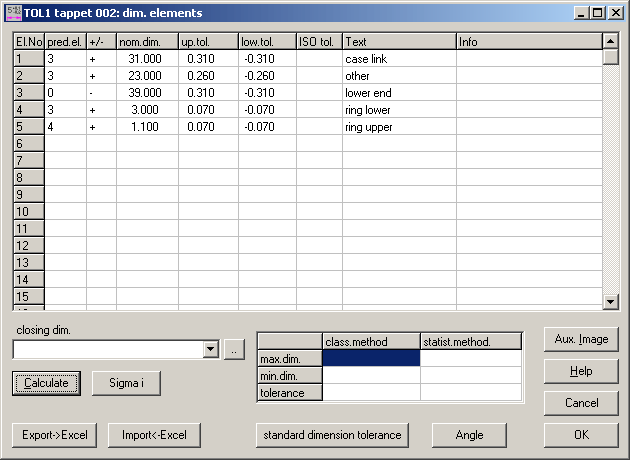Open the closing dim. dropdown list
The image size is (630, 460).
[210, 349]
